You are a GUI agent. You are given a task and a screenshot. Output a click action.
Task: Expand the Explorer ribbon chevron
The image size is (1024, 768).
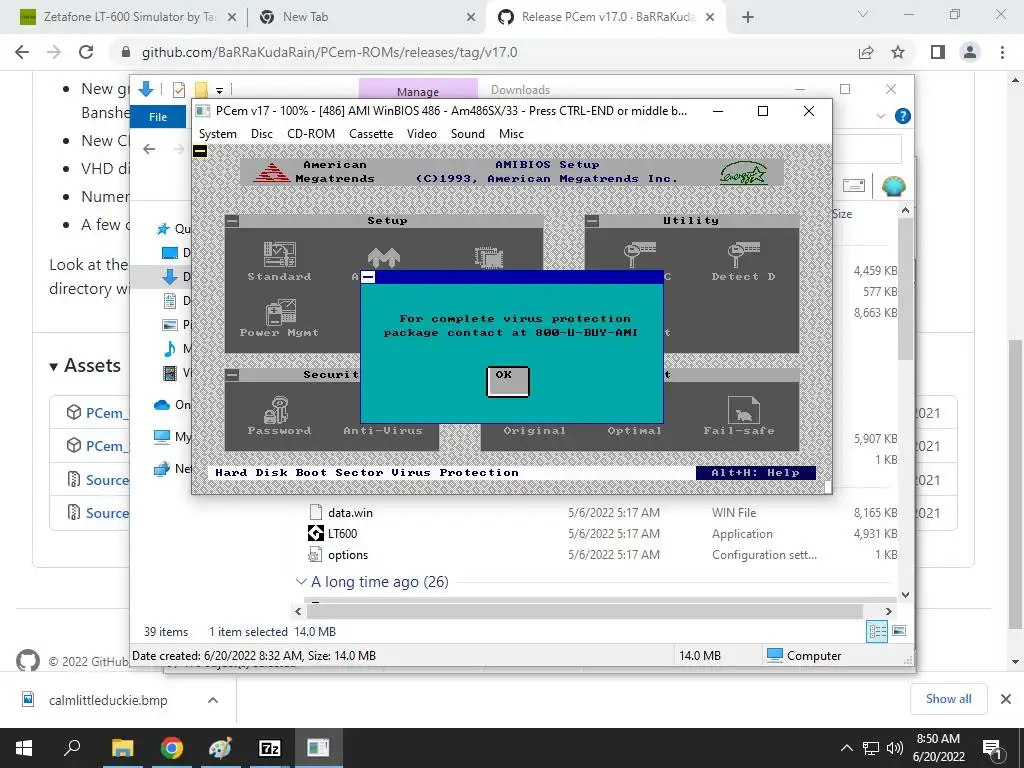point(880,116)
